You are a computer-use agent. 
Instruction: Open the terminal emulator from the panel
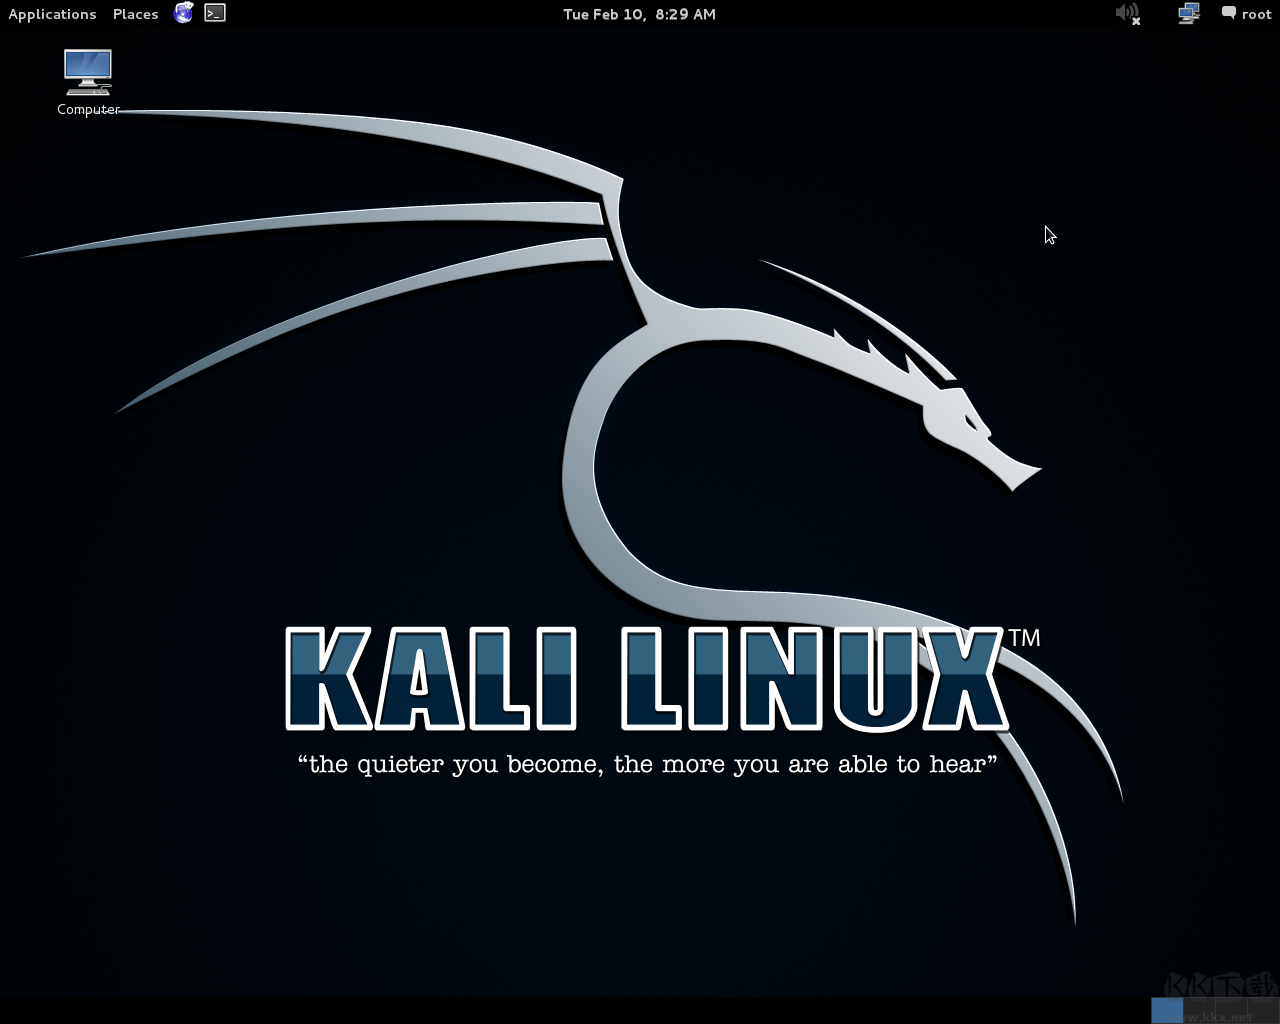(x=214, y=13)
